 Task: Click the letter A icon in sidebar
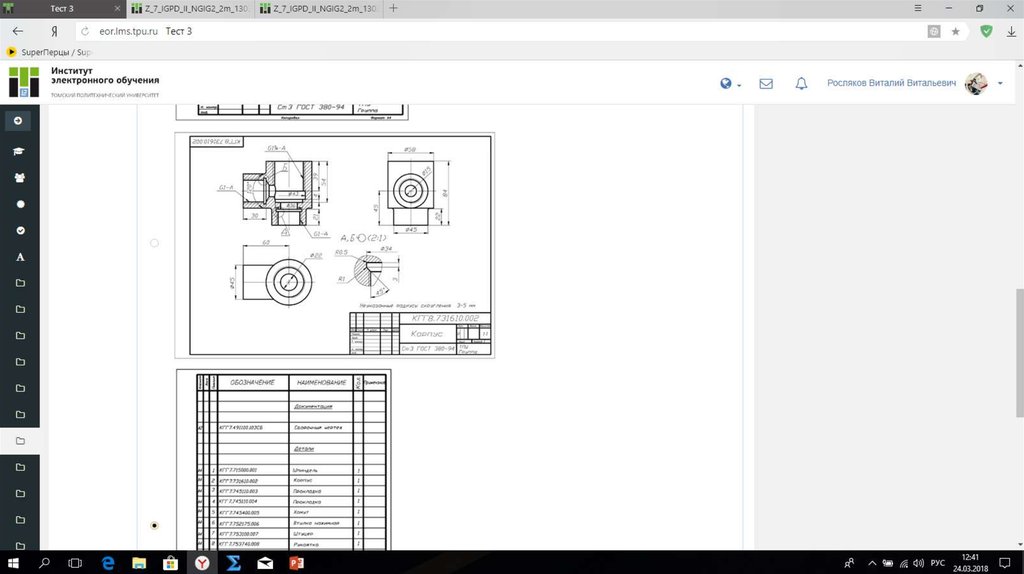tap(20, 257)
